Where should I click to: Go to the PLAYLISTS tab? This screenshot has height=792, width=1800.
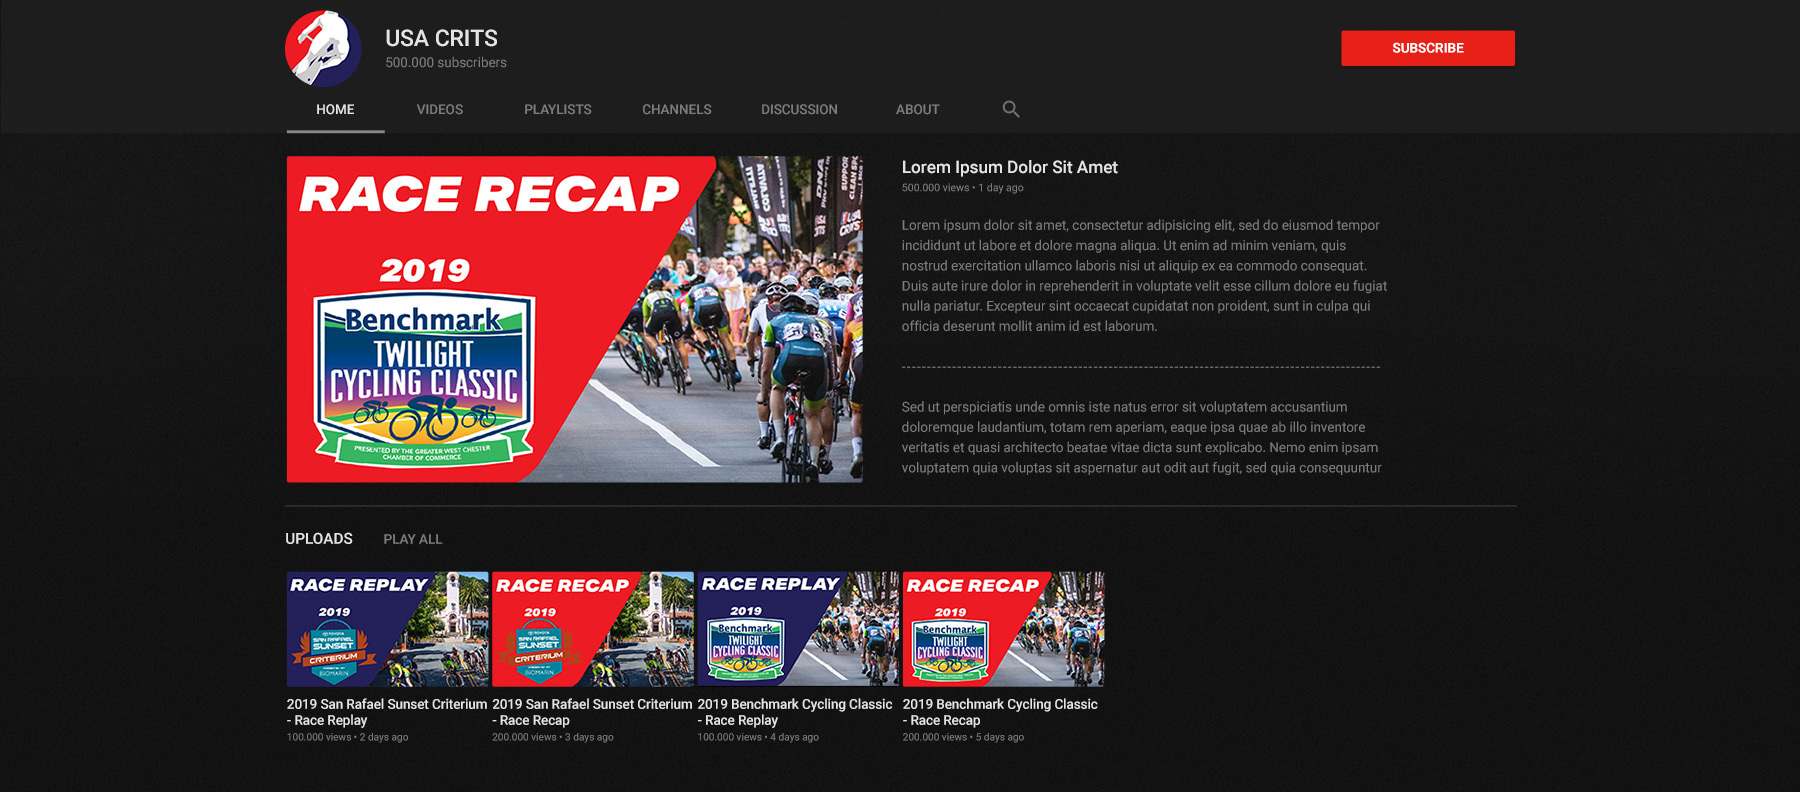tap(558, 109)
